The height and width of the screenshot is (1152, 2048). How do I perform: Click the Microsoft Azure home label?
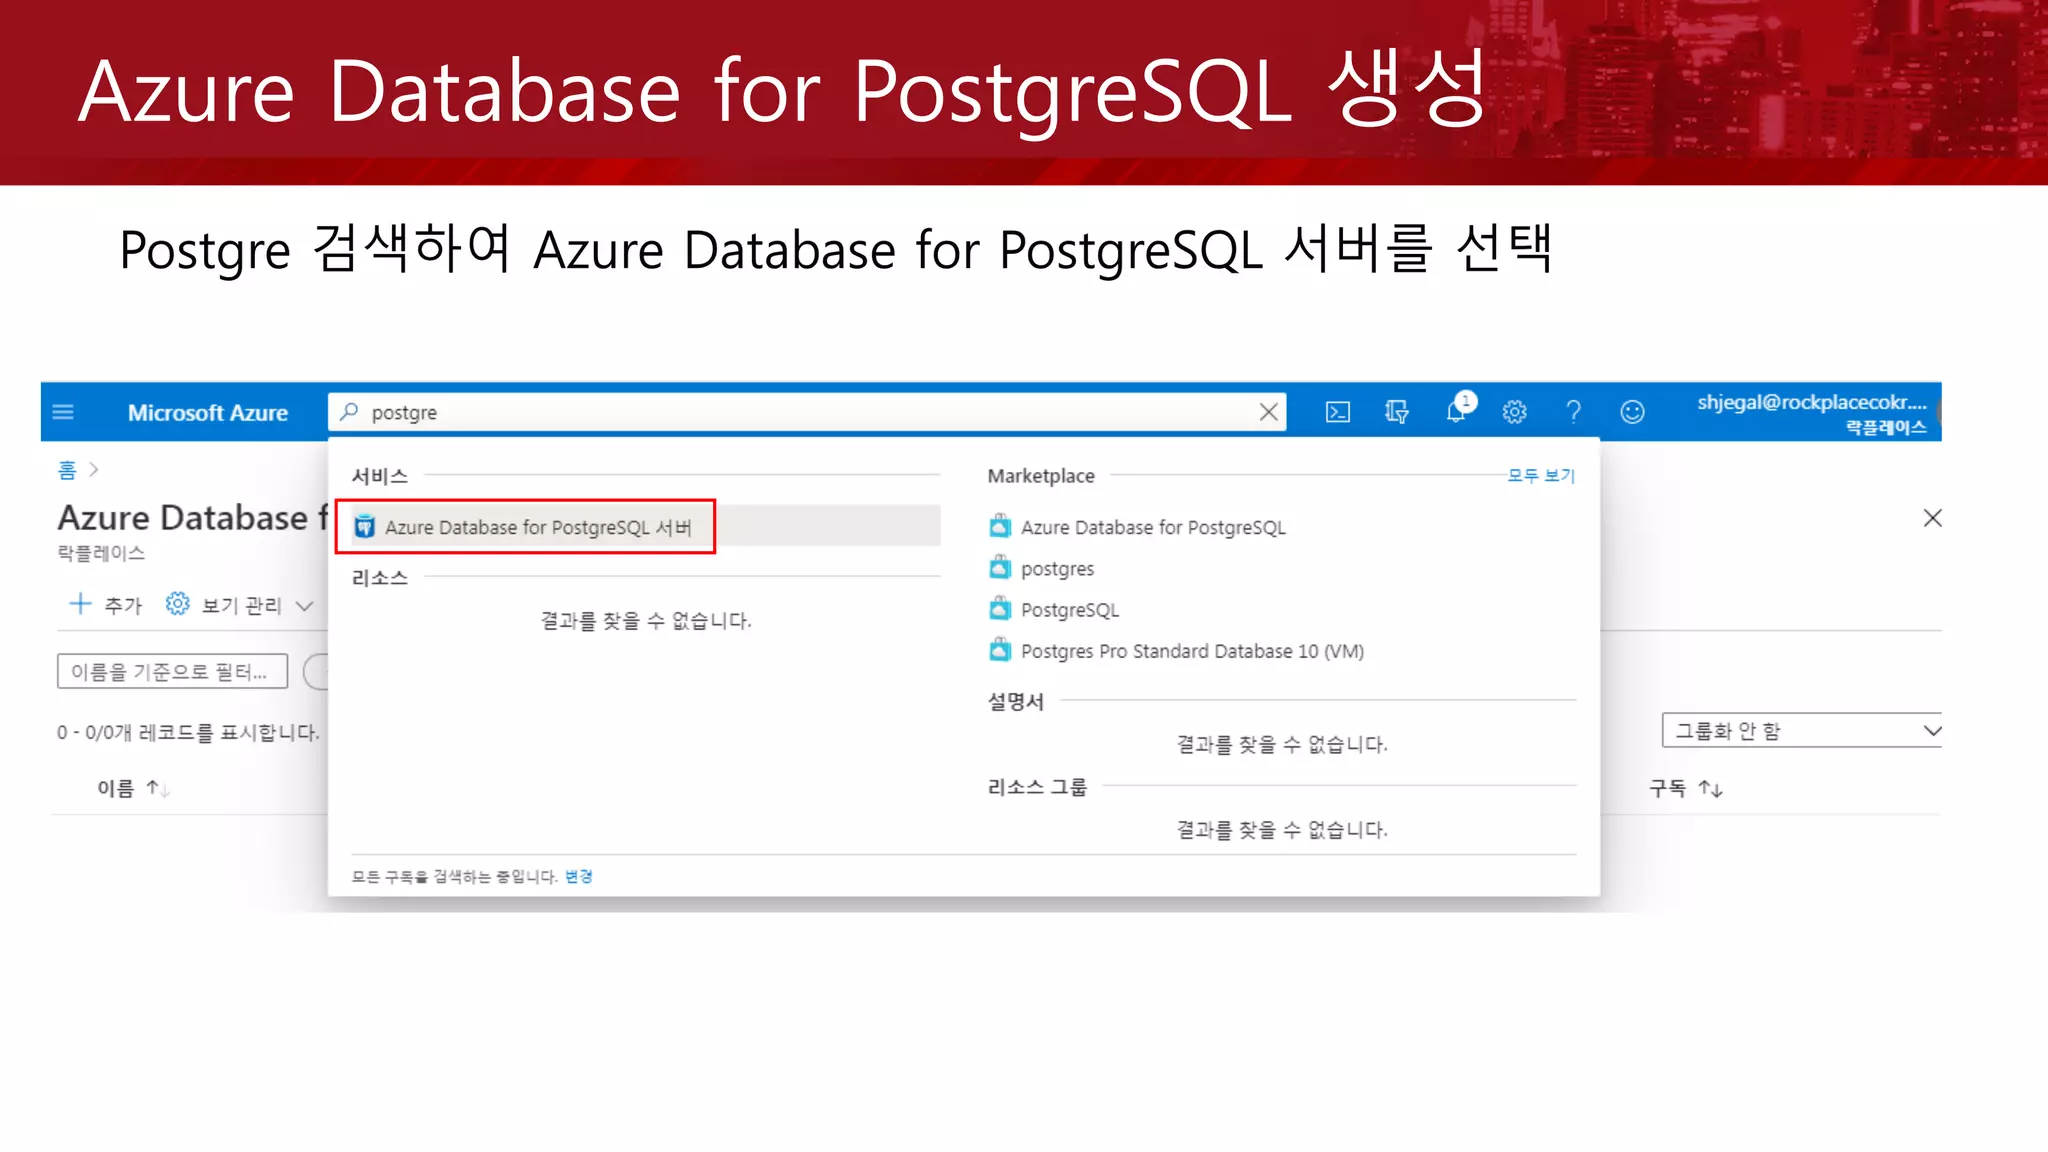click(208, 413)
